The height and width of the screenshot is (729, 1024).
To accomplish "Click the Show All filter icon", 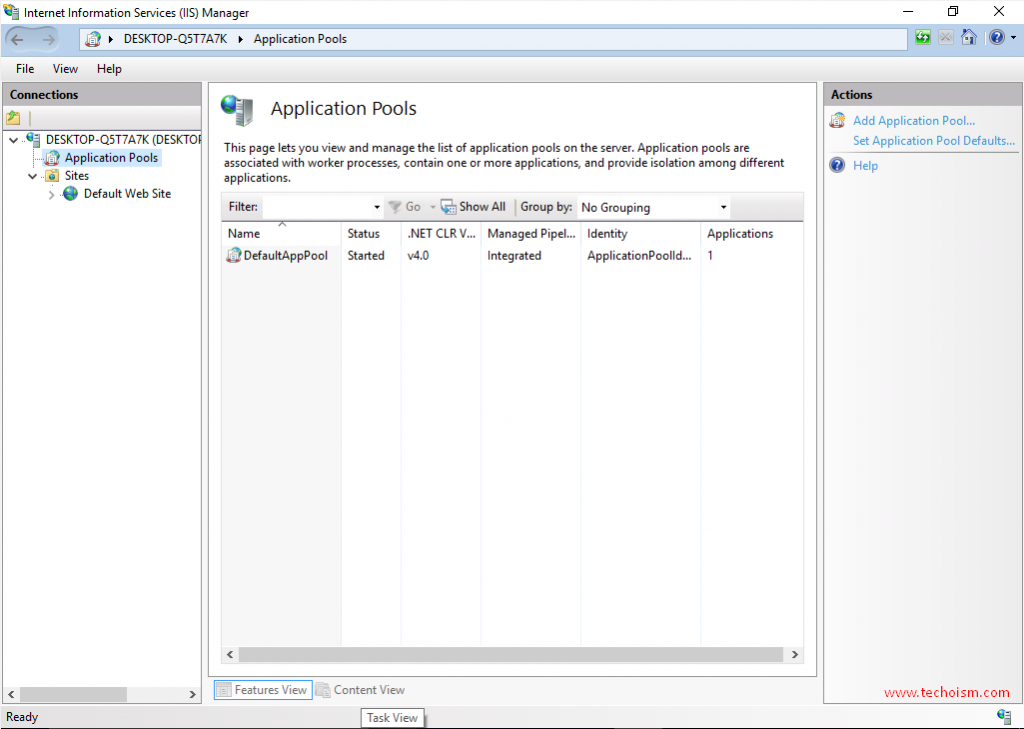I will (x=448, y=207).
